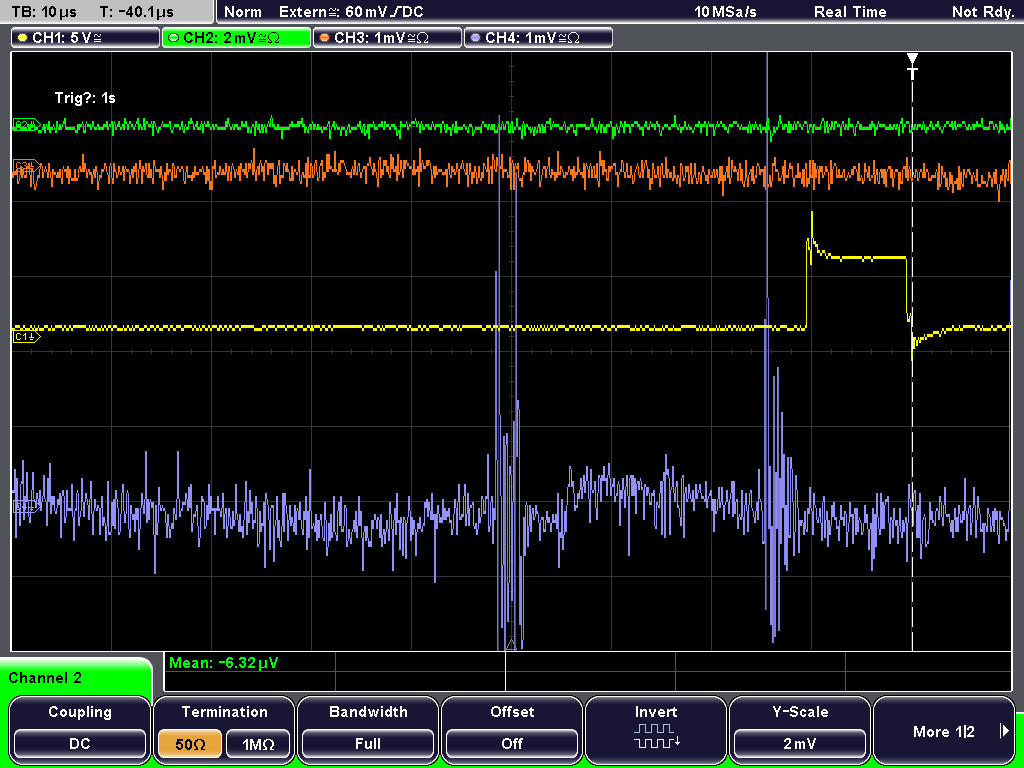Click the C3 ground level marker
The image size is (1024, 768).
[27, 165]
